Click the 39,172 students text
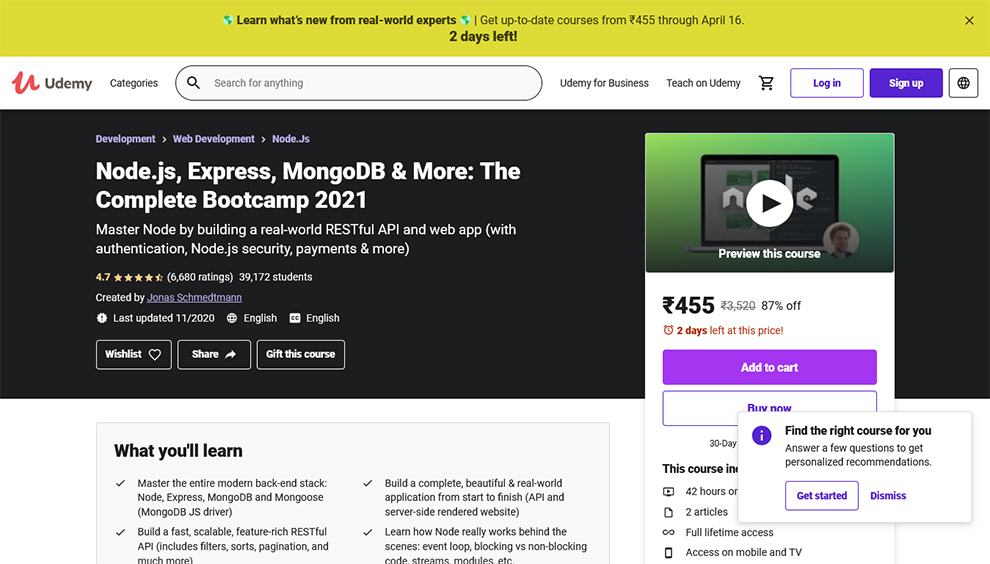The image size is (990, 564). point(275,277)
